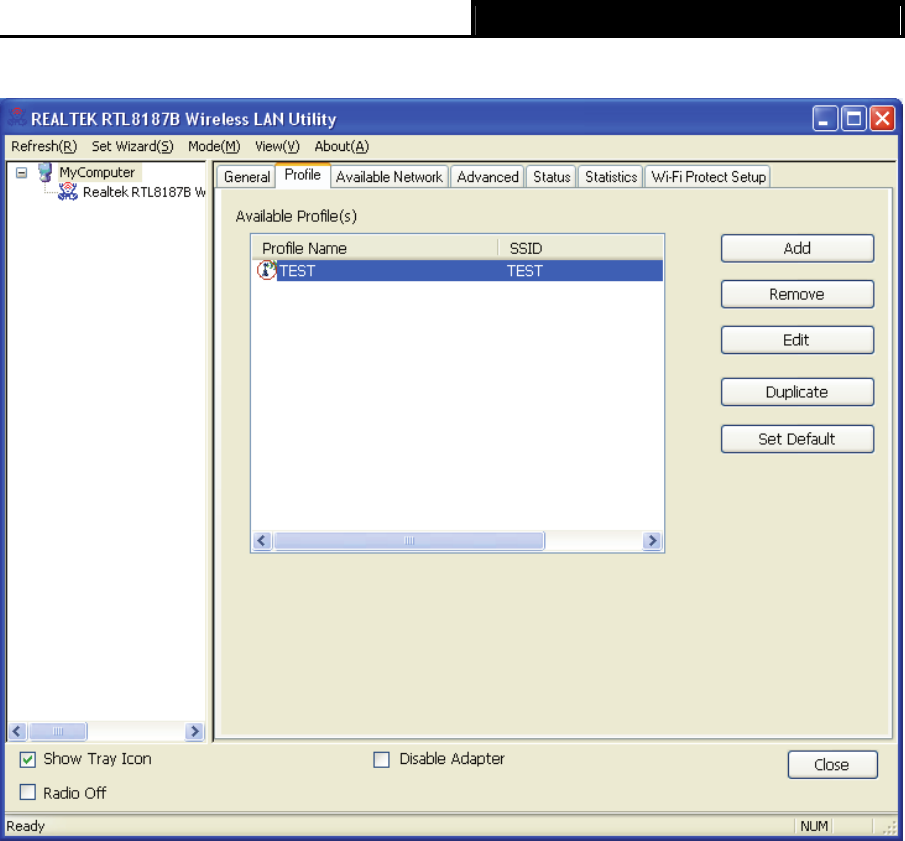Screen dimensions: 905x841
Task: Open the Set Wizard(S) menu
Action: pyautogui.click(x=132, y=147)
